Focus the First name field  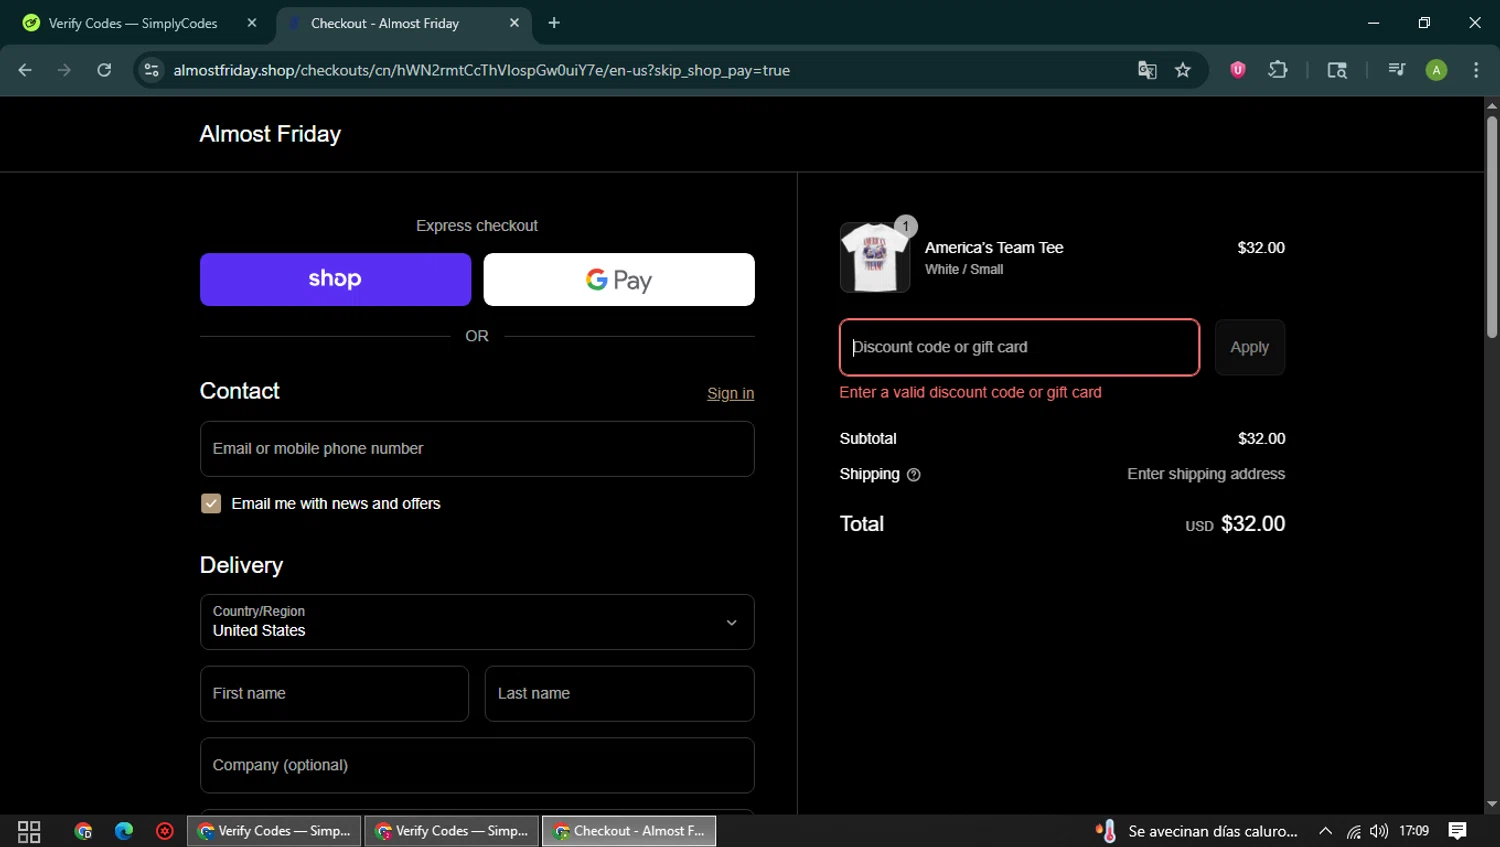tap(334, 694)
